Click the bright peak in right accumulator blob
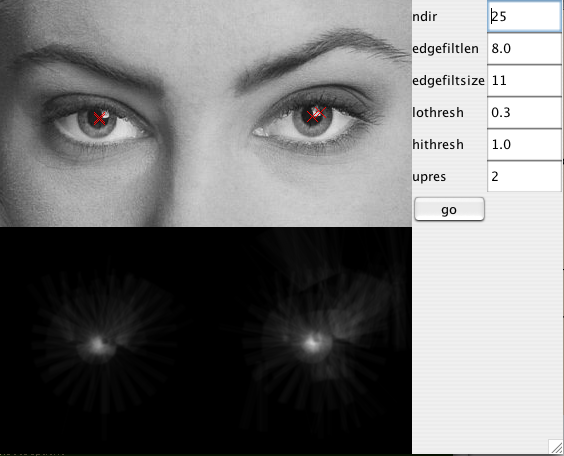This screenshot has width=564, height=456. (311, 343)
